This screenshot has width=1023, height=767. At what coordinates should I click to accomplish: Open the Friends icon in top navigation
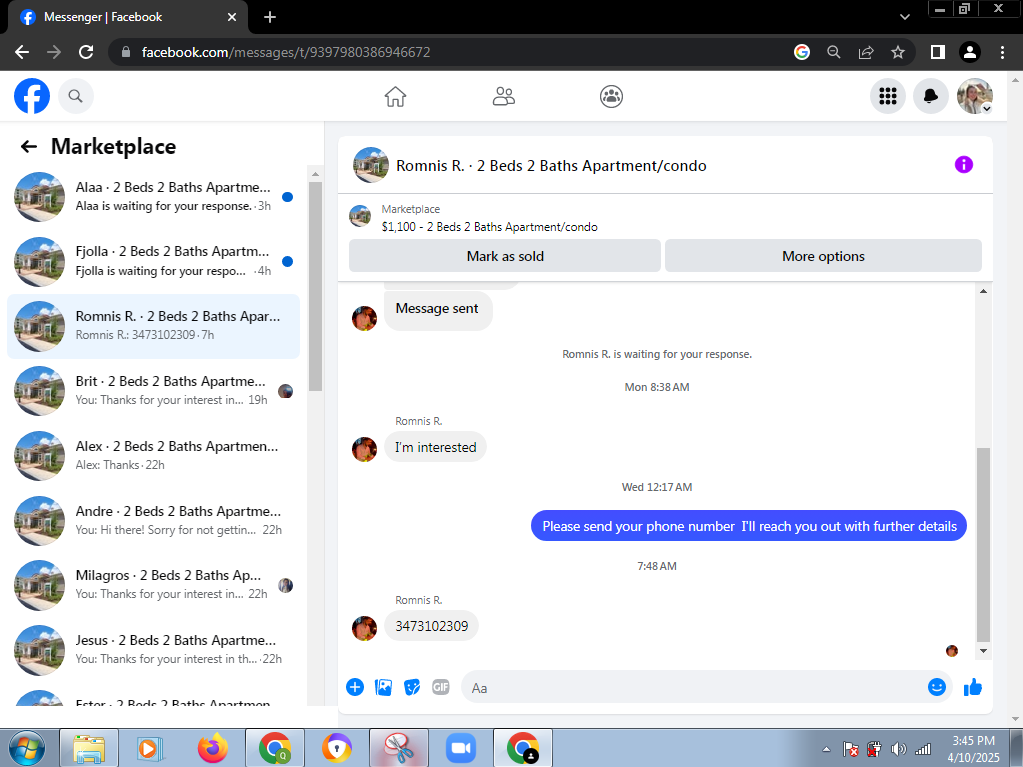503,97
